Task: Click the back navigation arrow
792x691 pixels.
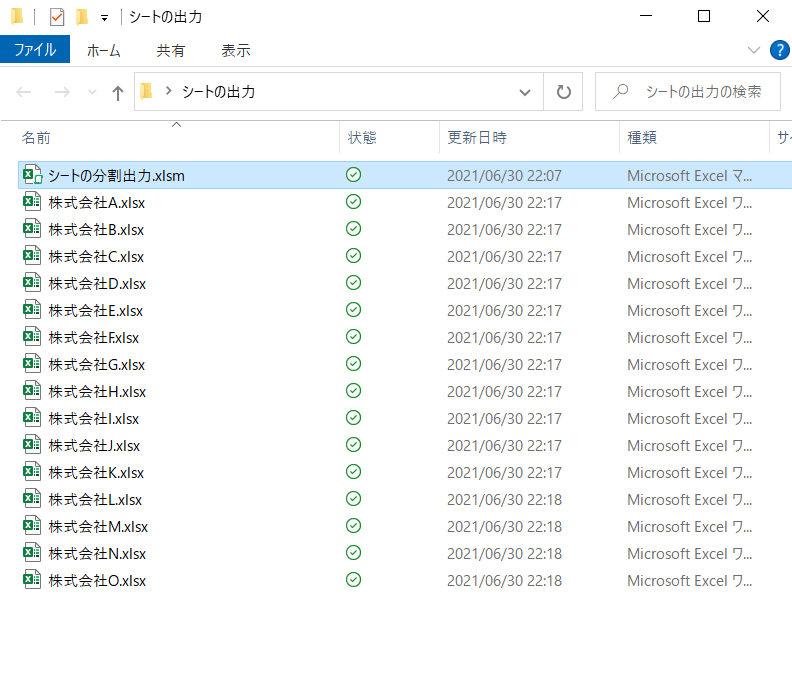Action: (x=24, y=92)
